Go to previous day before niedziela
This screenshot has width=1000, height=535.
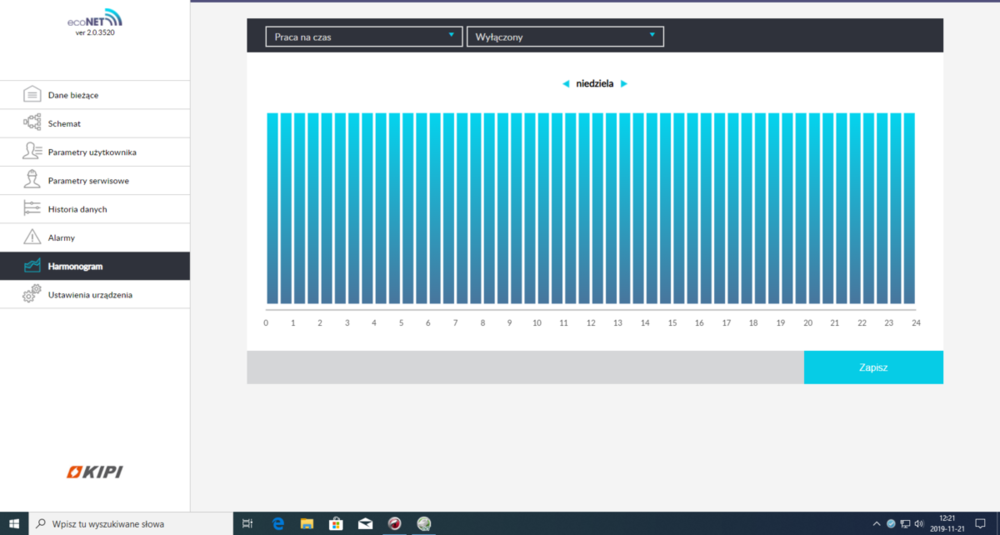[x=566, y=84]
